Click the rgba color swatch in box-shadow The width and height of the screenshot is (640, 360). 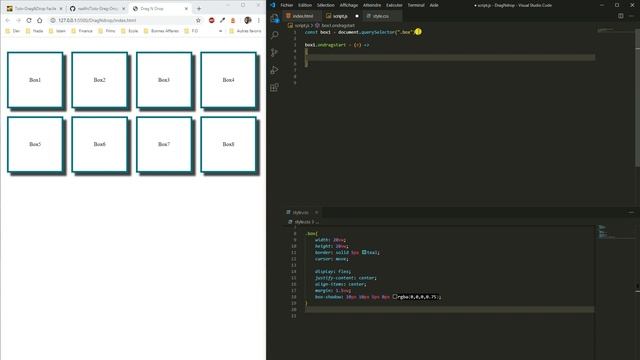click(x=395, y=297)
